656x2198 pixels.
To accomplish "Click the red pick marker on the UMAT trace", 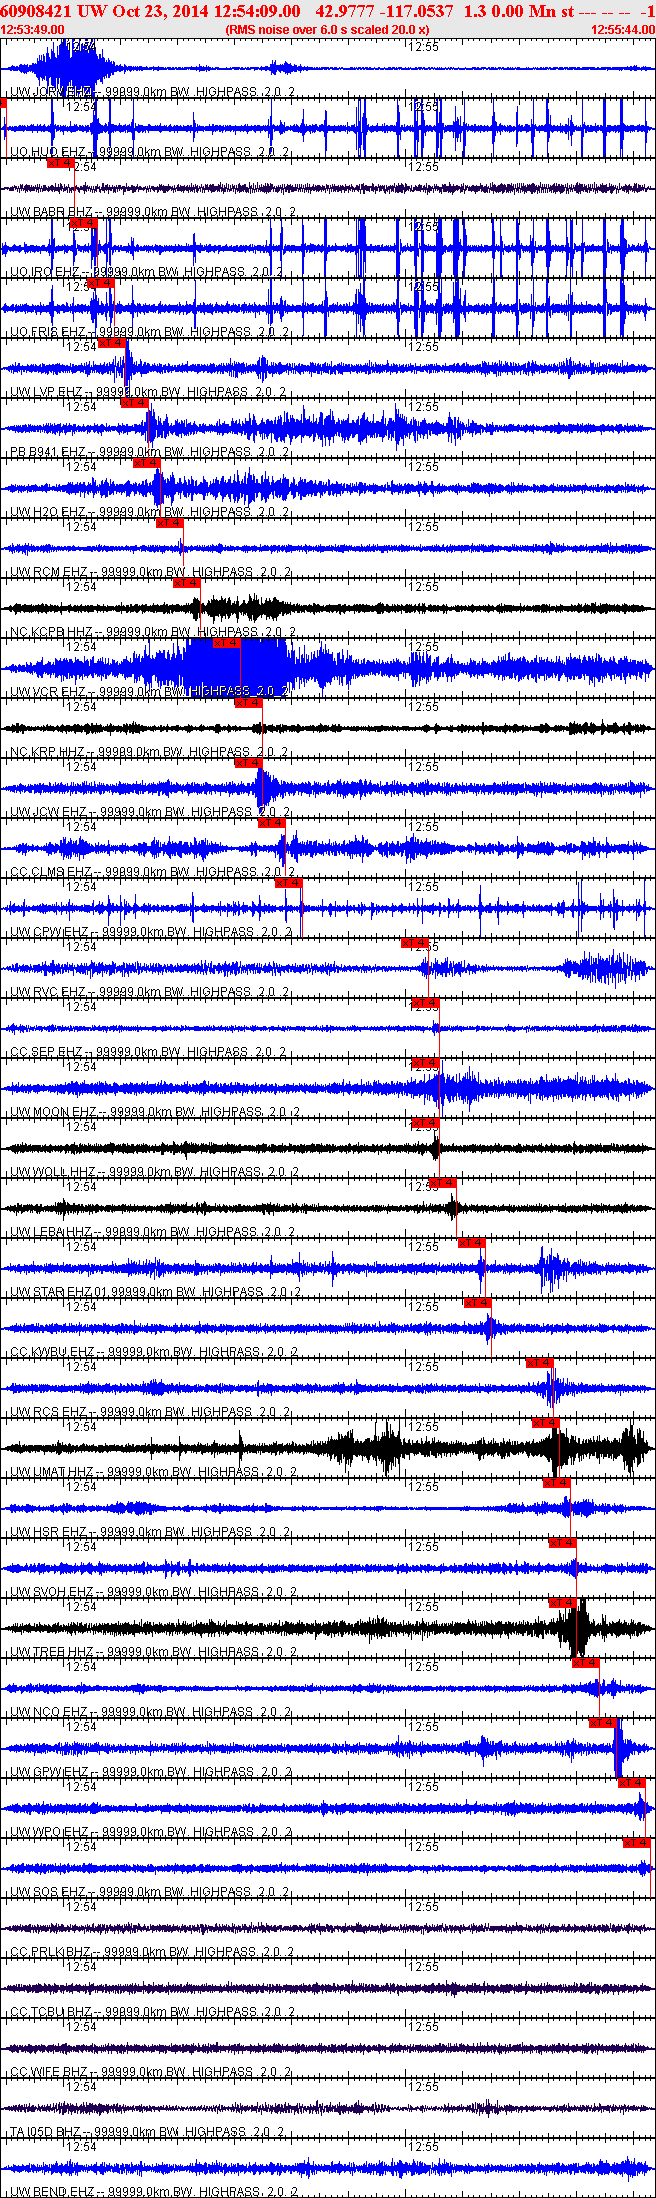I will [545, 1423].
